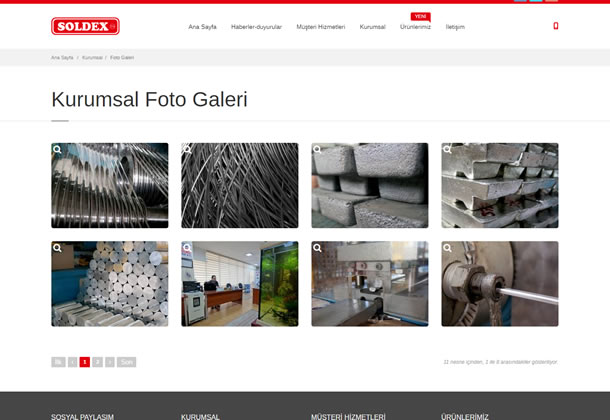Click the Kurumsal Foto Galeri title
This screenshot has width=610, height=420.
(149, 99)
